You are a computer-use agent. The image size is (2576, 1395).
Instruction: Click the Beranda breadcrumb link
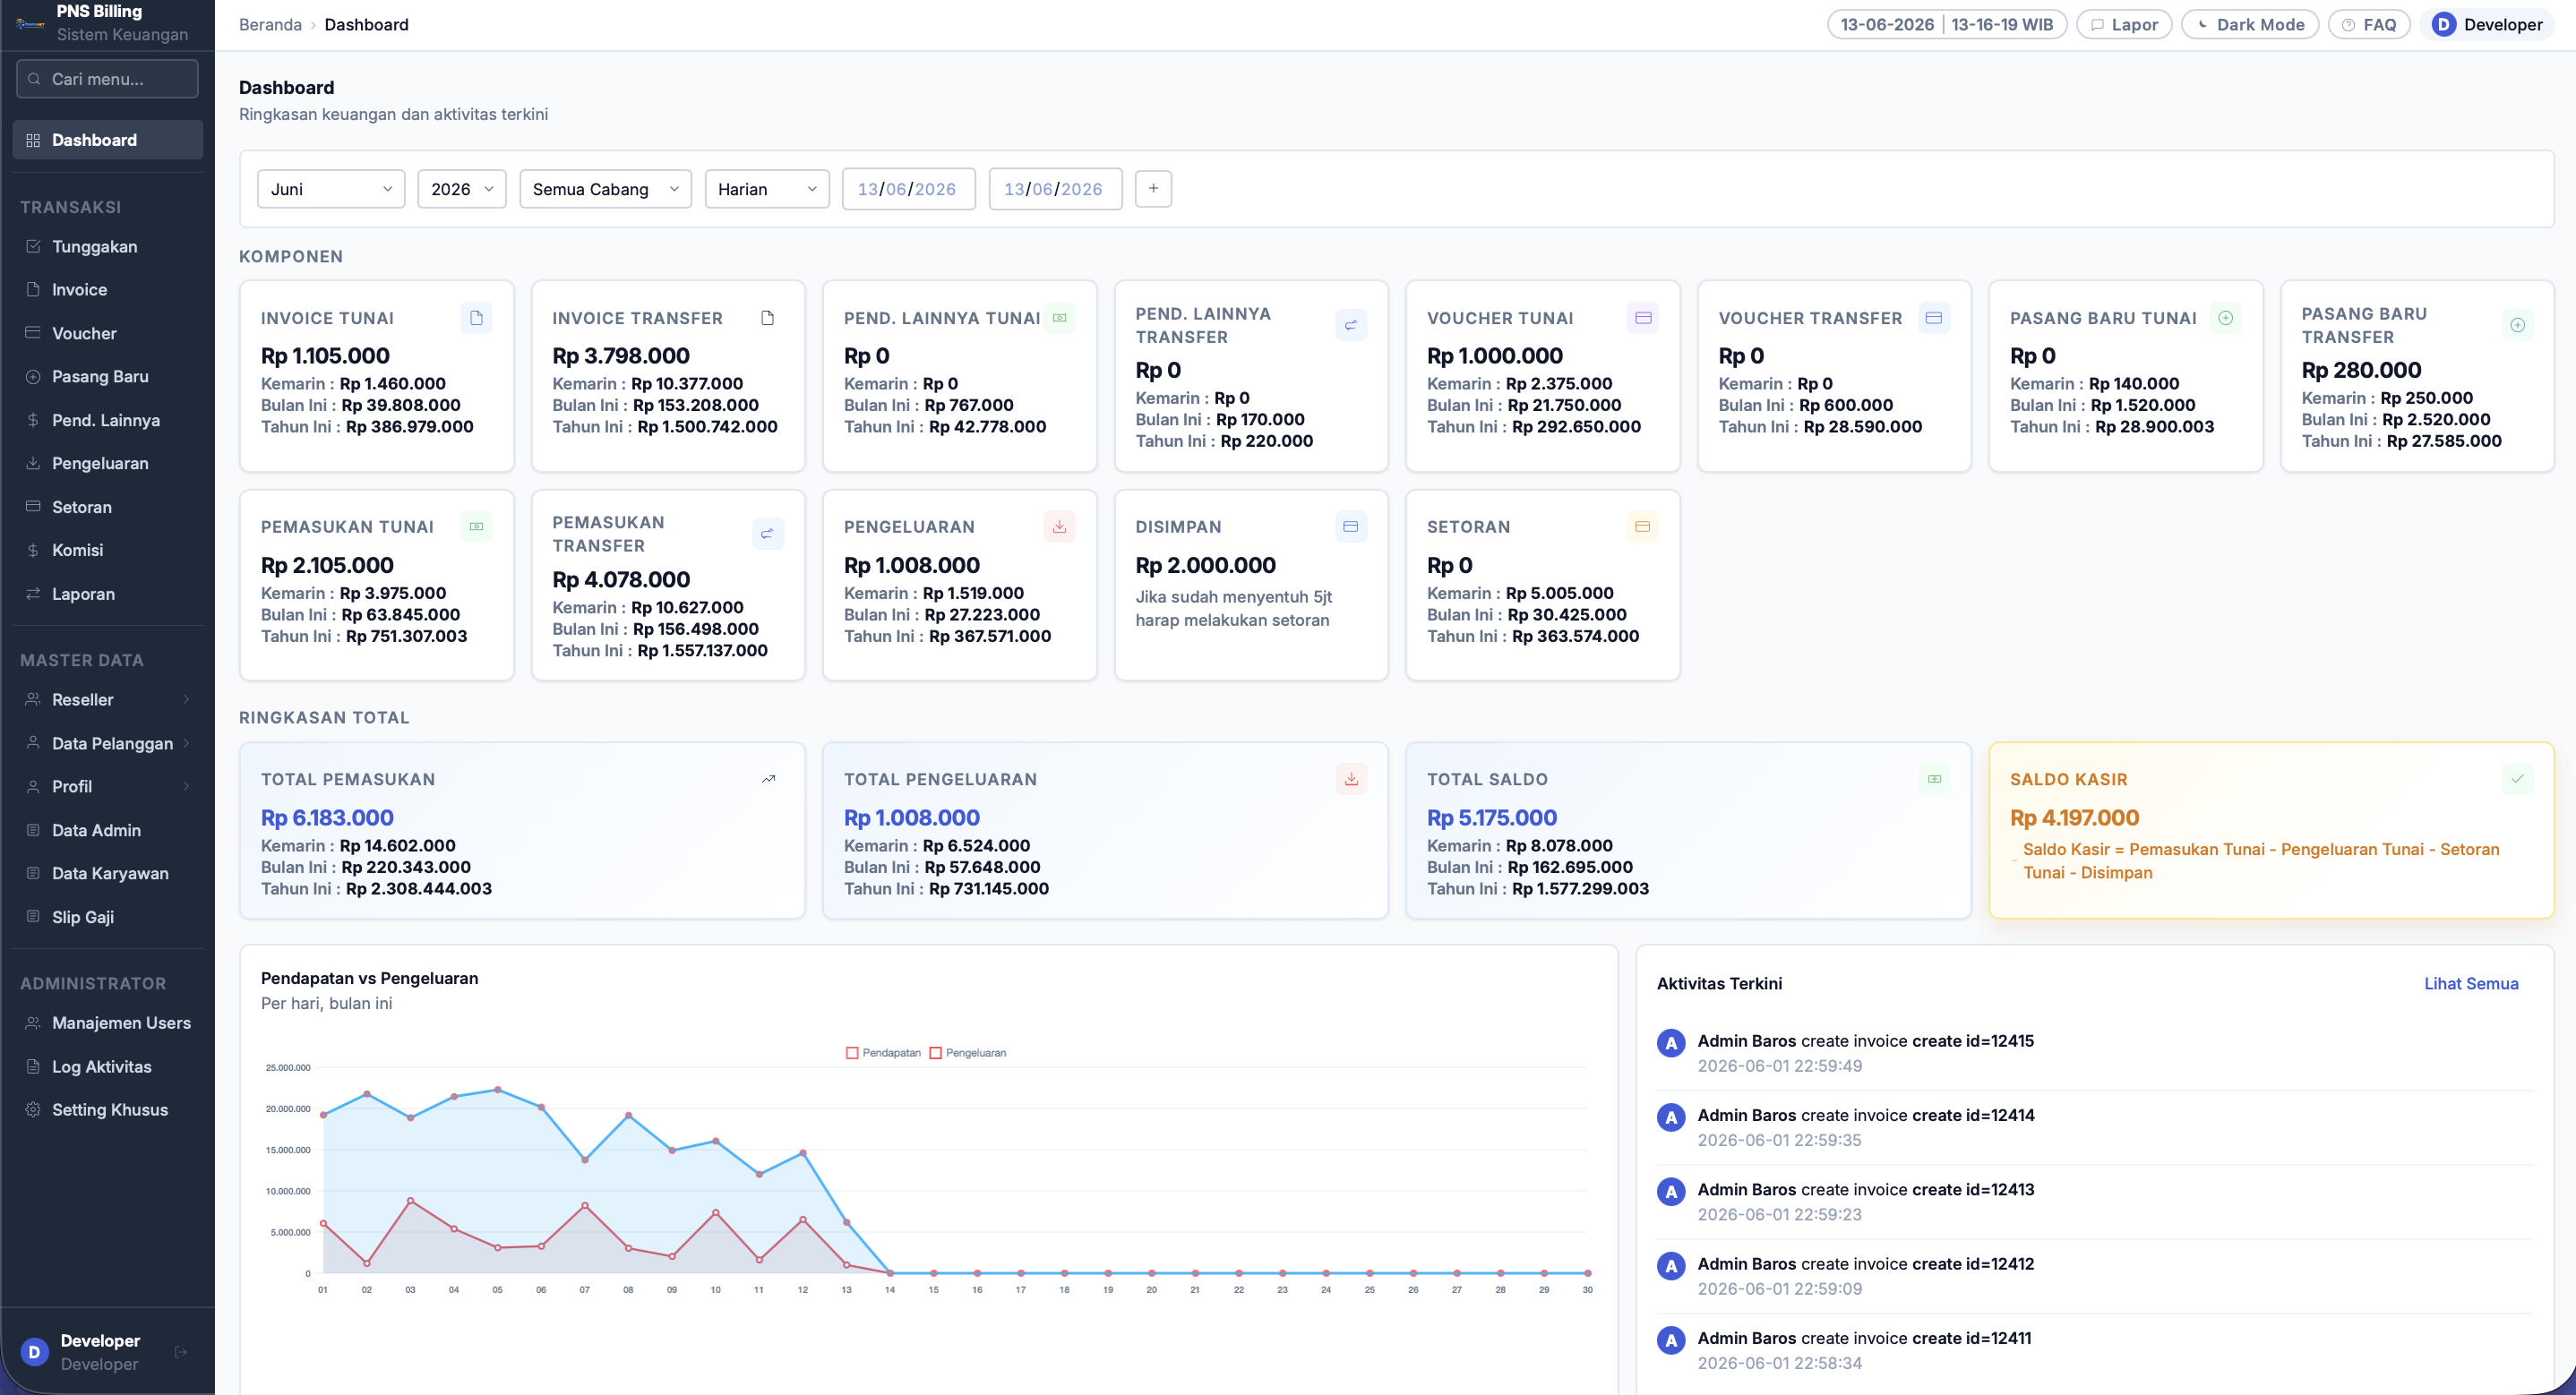click(270, 25)
